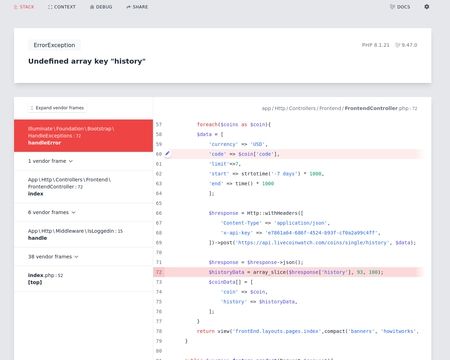Click the return view line 78
The width and height of the screenshot is (450, 360).
tap(308, 331)
